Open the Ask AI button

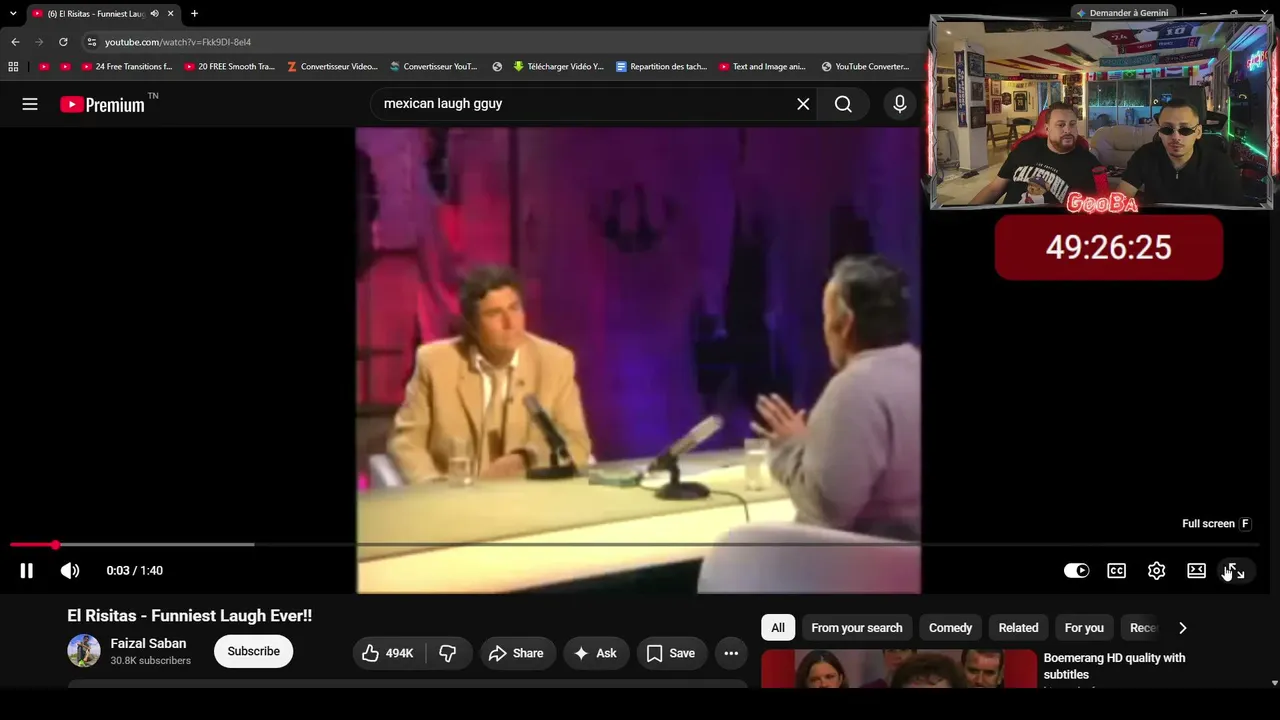tap(595, 653)
